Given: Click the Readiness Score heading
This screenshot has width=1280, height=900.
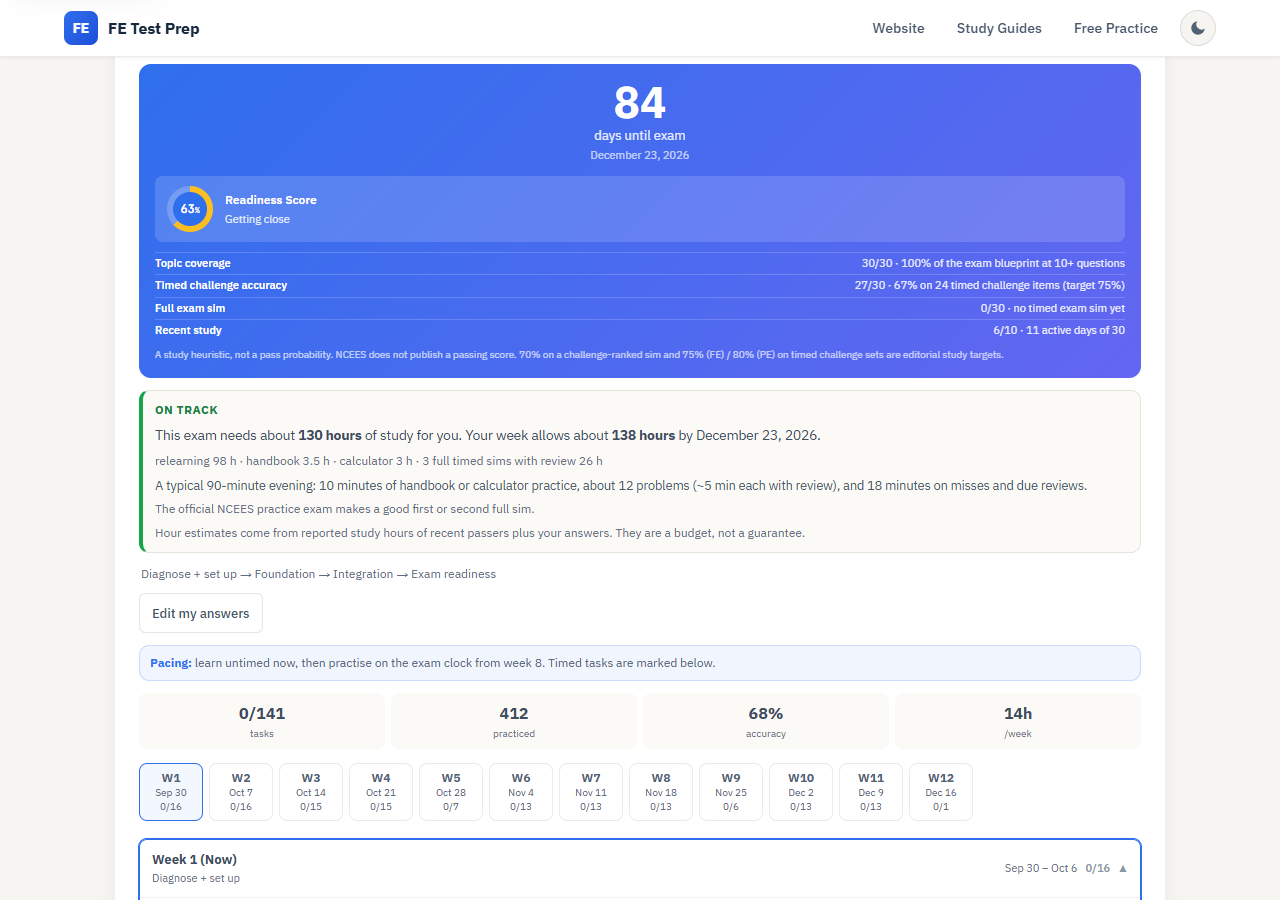Looking at the screenshot, I should click(271, 200).
